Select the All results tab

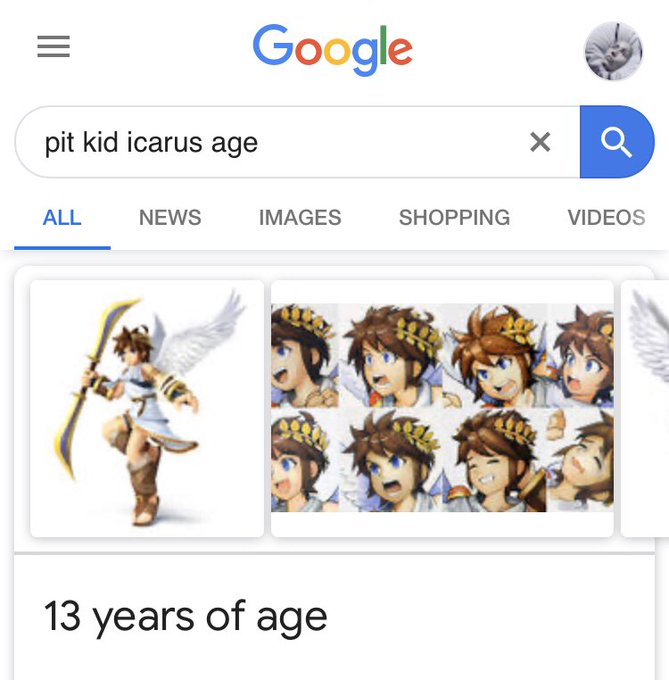pyautogui.click(x=62, y=217)
